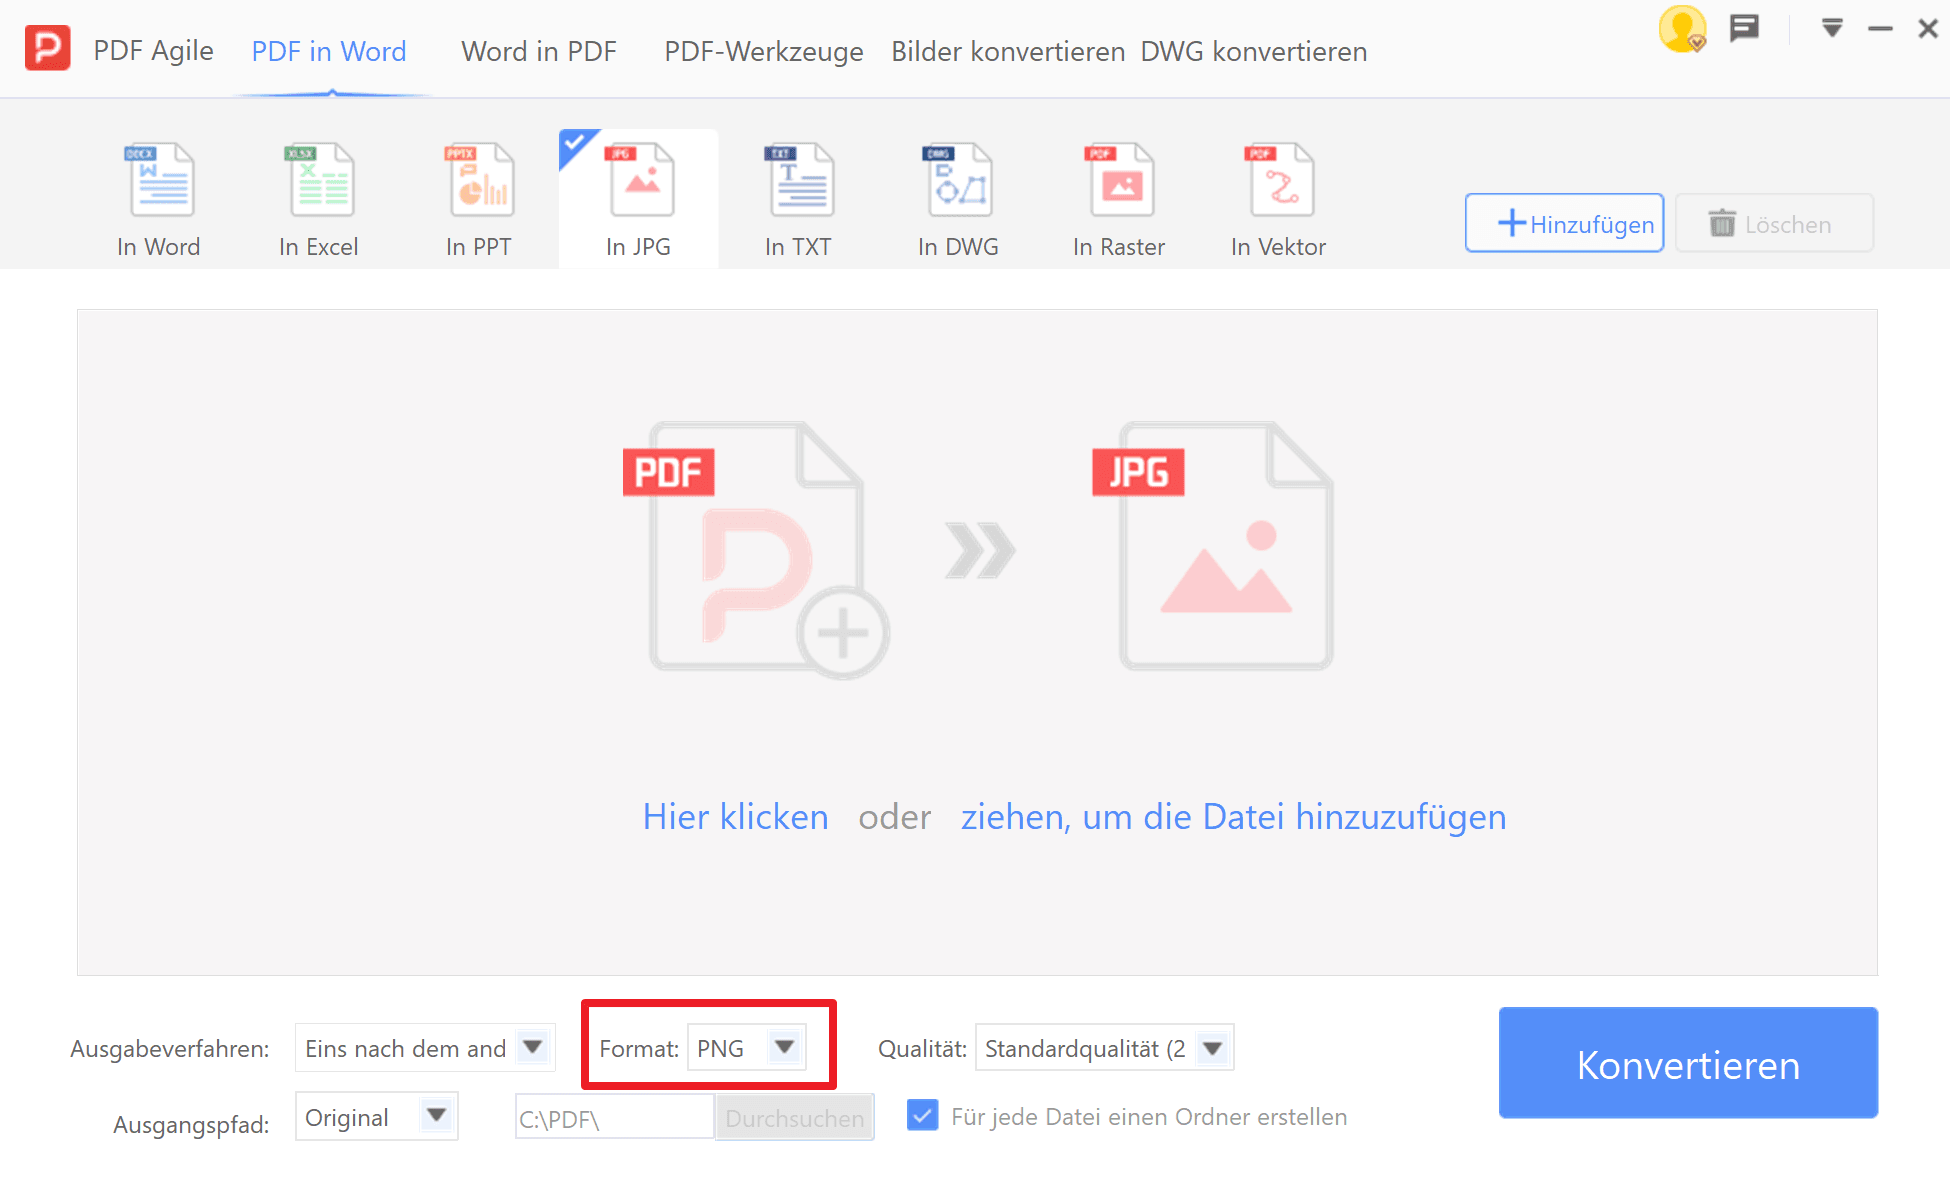Choose the In TXT conversion option
The width and height of the screenshot is (1950, 1185).
798,195
